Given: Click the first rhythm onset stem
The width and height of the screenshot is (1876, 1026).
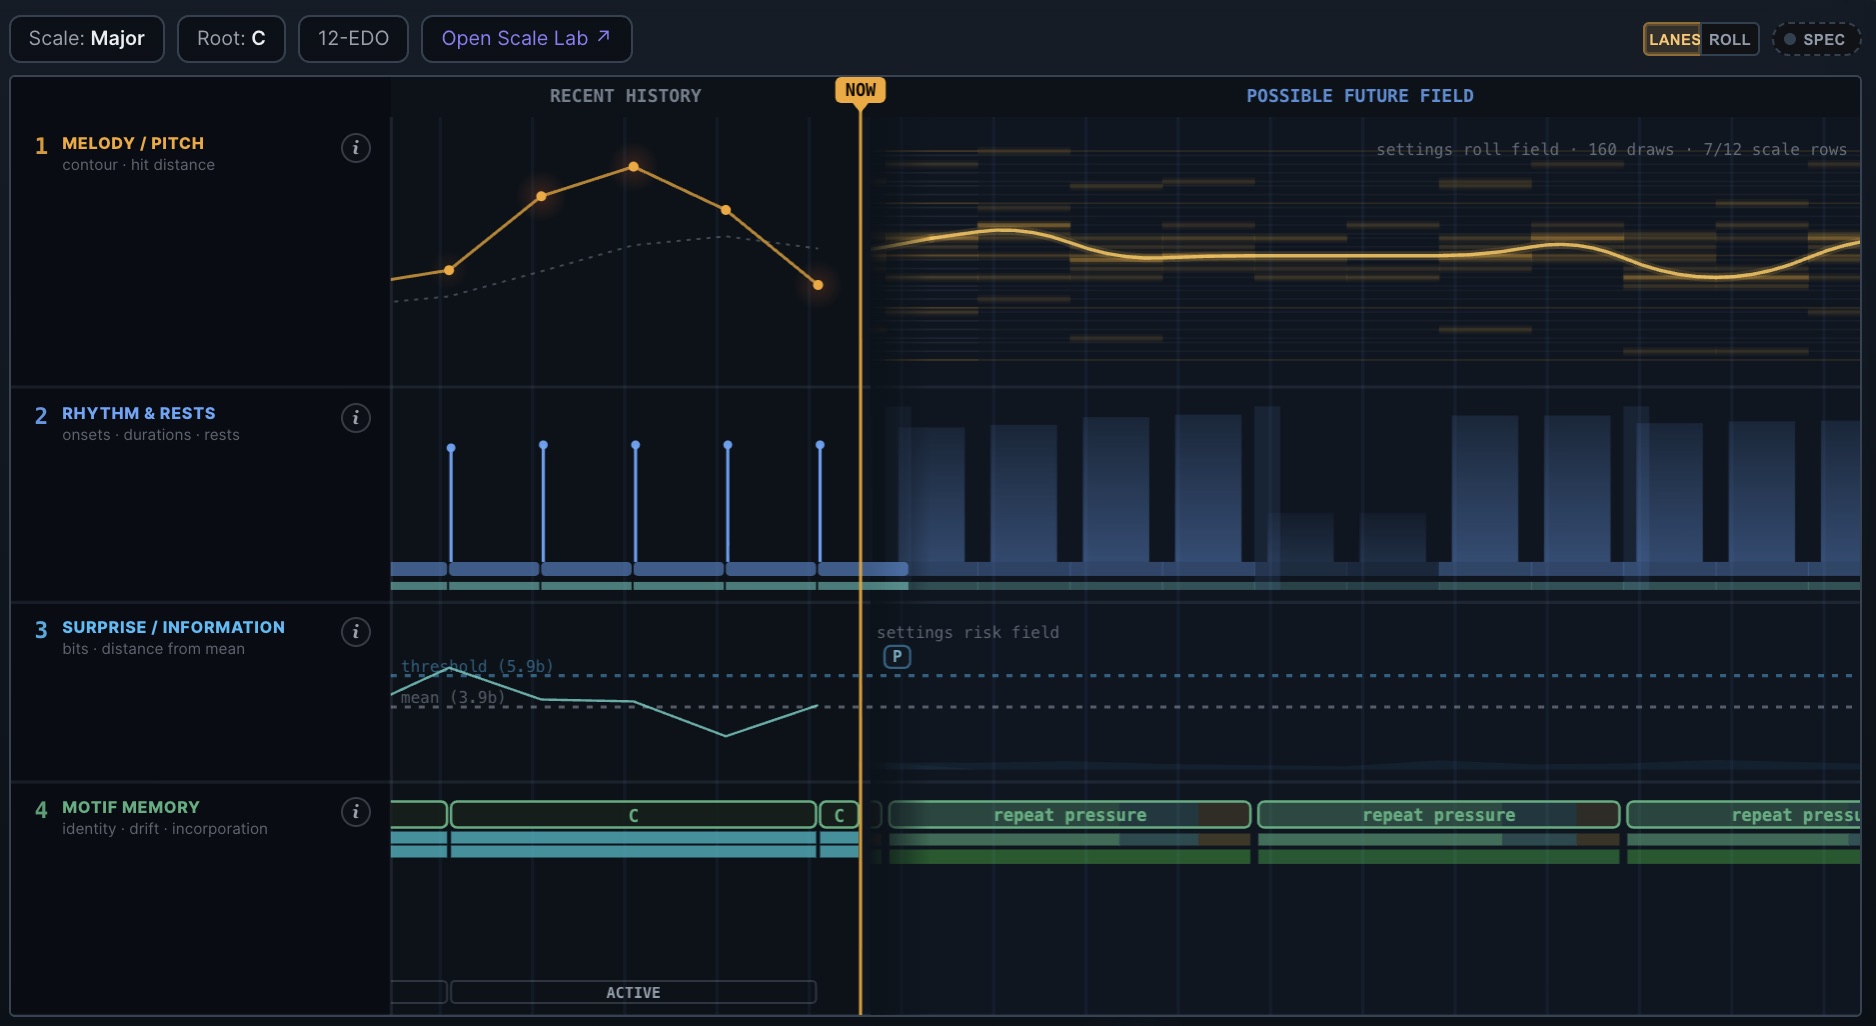Looking at the screenshot, I should tap(451, 505).
